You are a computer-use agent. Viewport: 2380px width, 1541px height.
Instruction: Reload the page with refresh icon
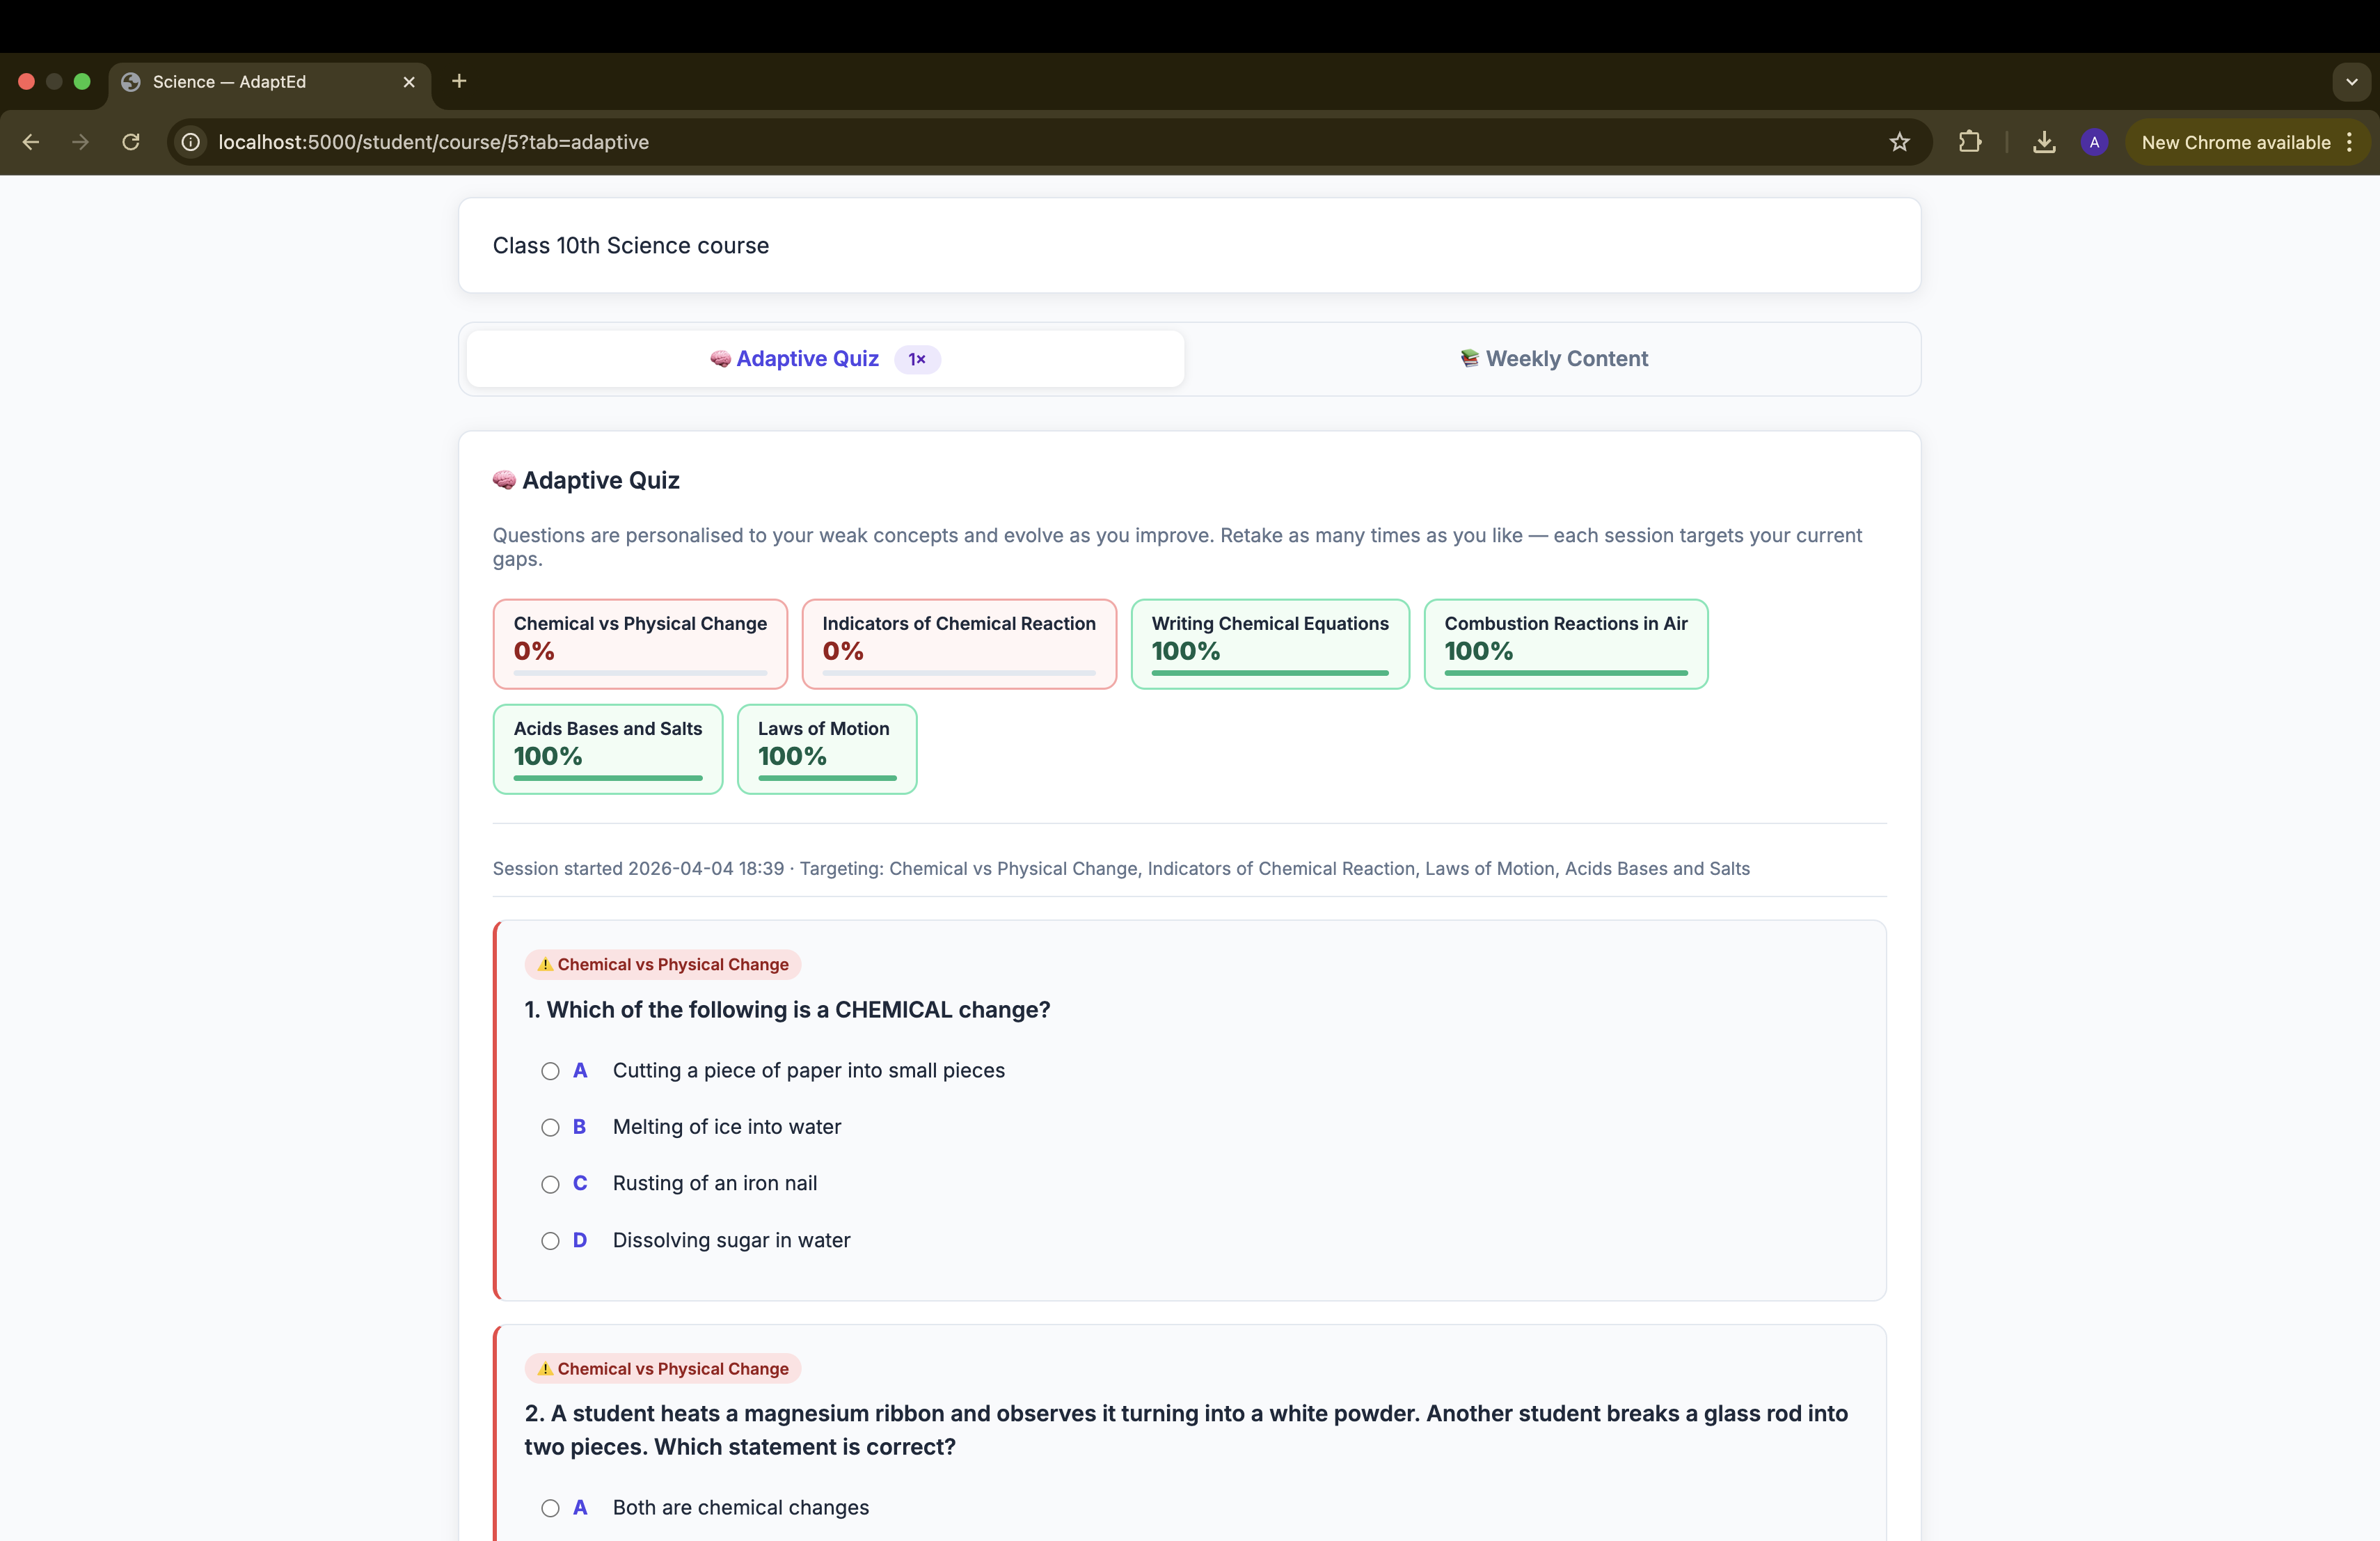131,142
